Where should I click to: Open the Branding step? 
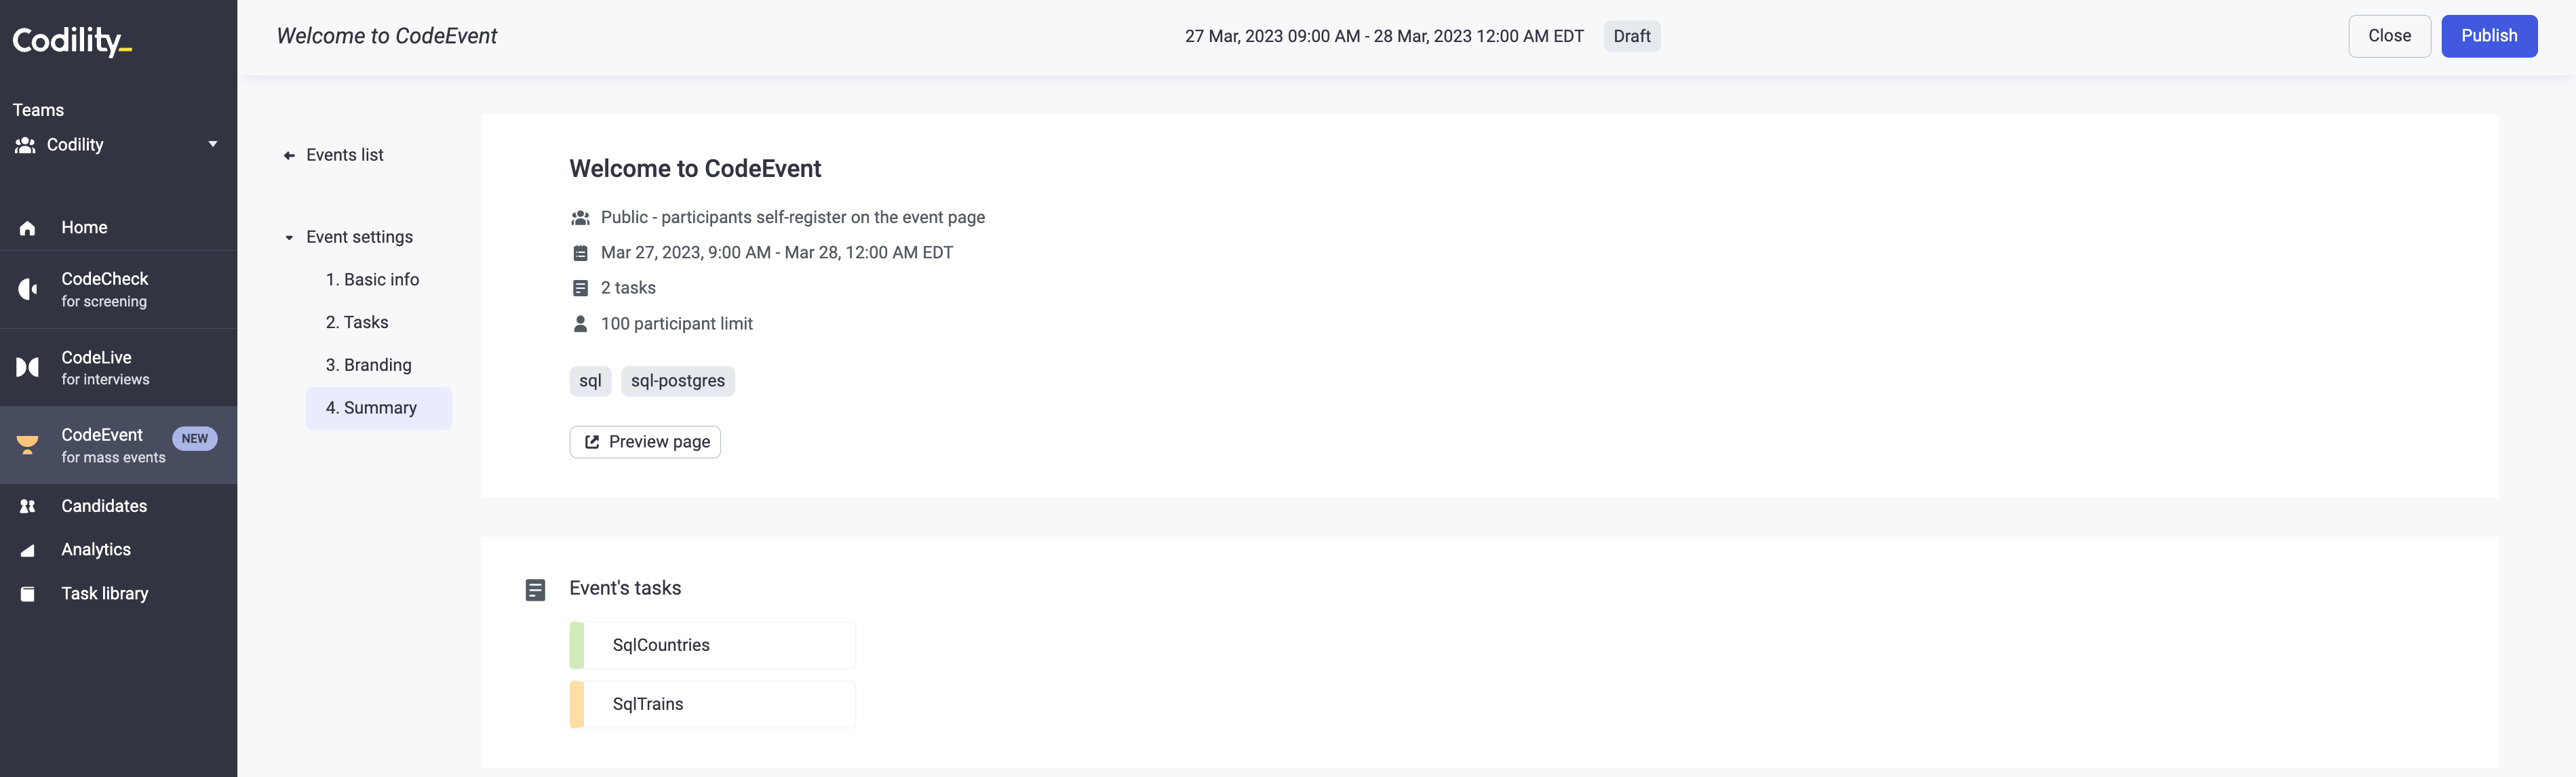(368, 365)
